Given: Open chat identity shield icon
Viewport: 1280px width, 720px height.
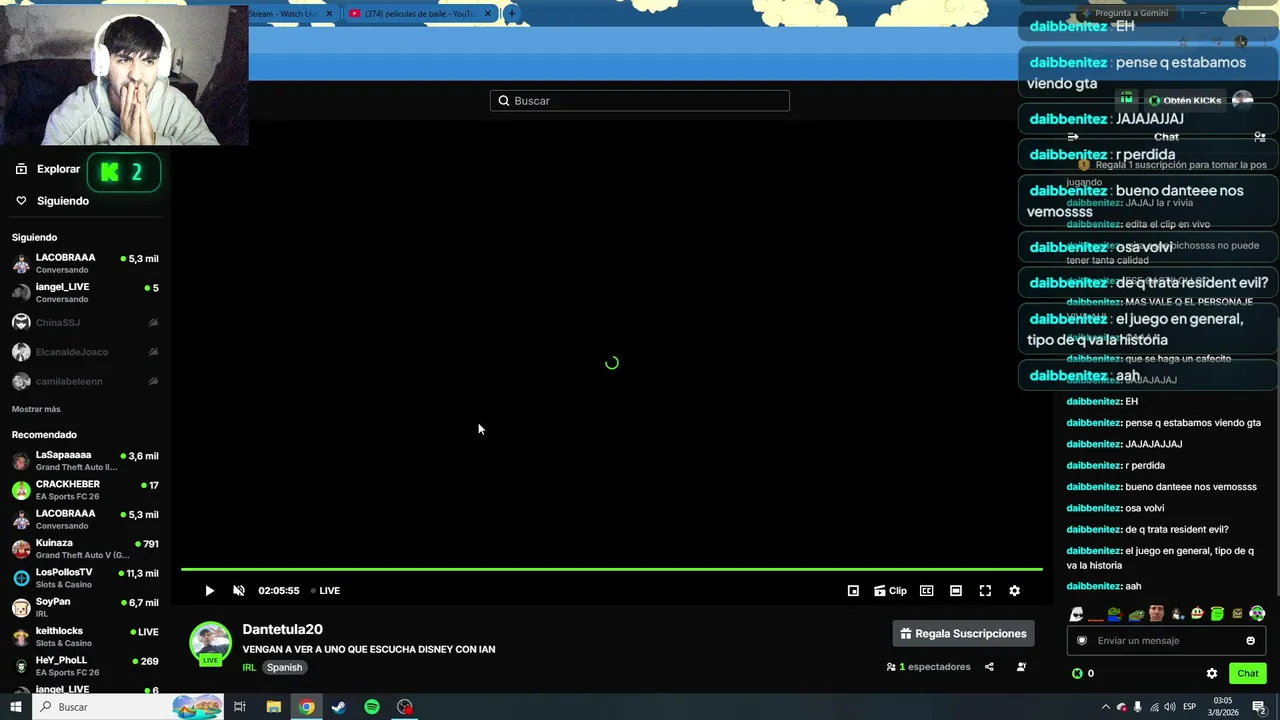Looking at the screenshot, I should (1082, 641).
